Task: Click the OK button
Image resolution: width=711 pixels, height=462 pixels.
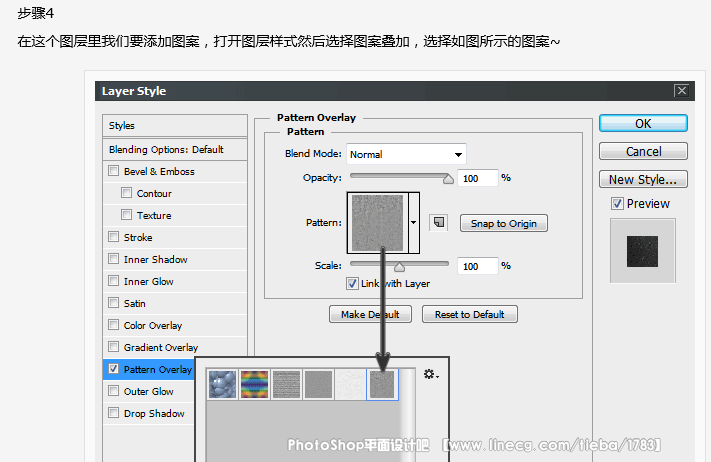Action: pos(643,124)
